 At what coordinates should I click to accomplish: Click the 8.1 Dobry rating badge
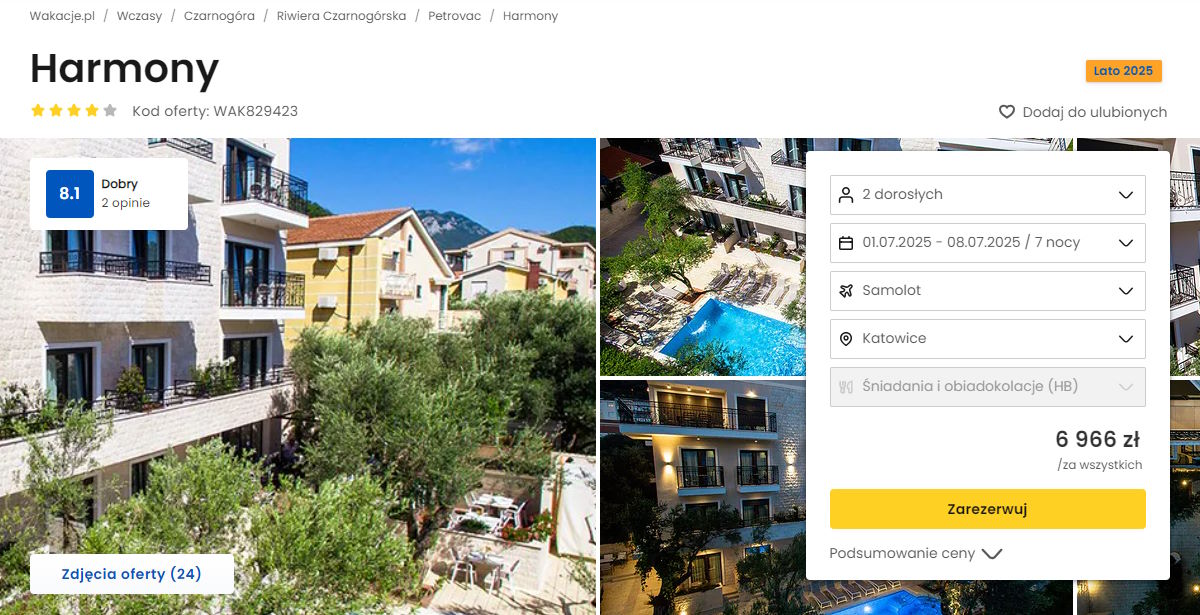[x=109, y=194]
